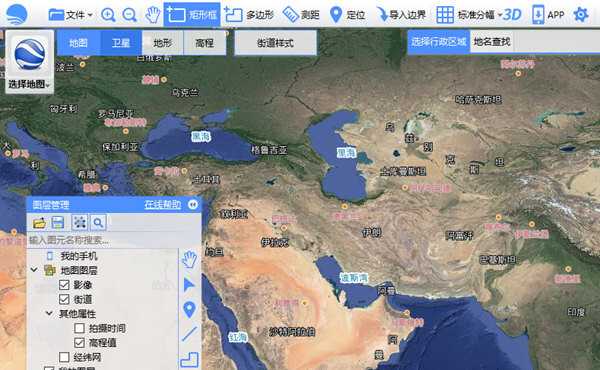Switch to 高程 elevation tab
600x370 pixels.
pos(205,42)
